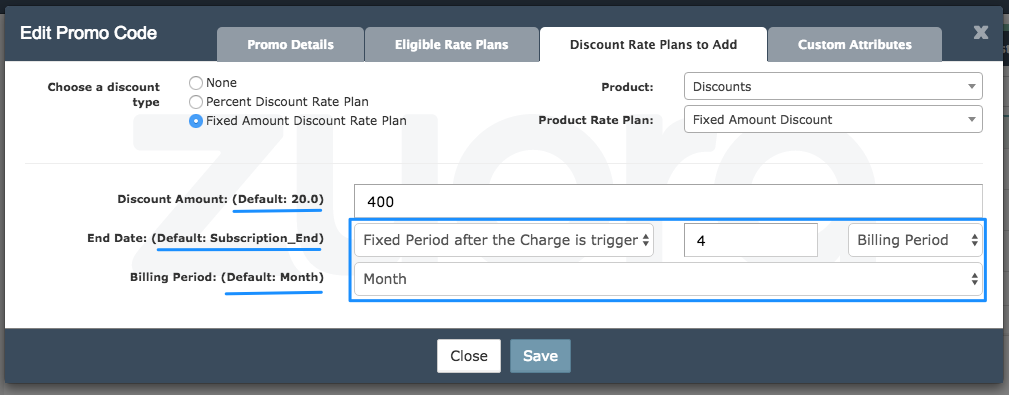This screenshot has width=1009, height=395.
Task: Open the End Date type dropdown
Action: (504, 240)
